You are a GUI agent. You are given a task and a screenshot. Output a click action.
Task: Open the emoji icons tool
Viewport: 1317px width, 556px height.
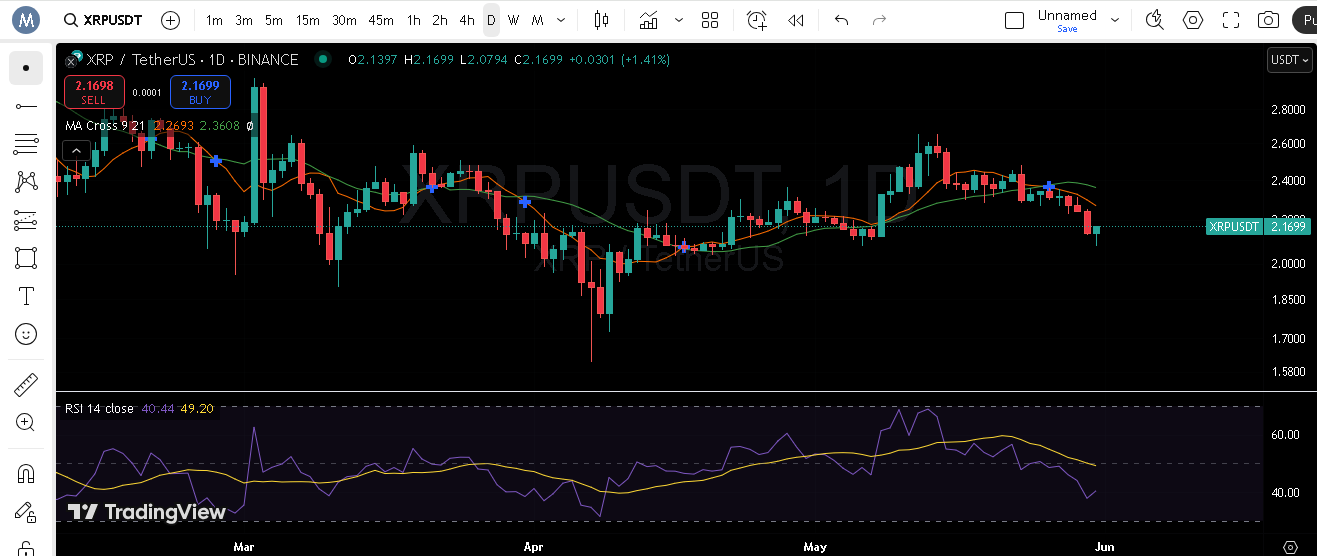pyautogui.click(x=26, y=334)
